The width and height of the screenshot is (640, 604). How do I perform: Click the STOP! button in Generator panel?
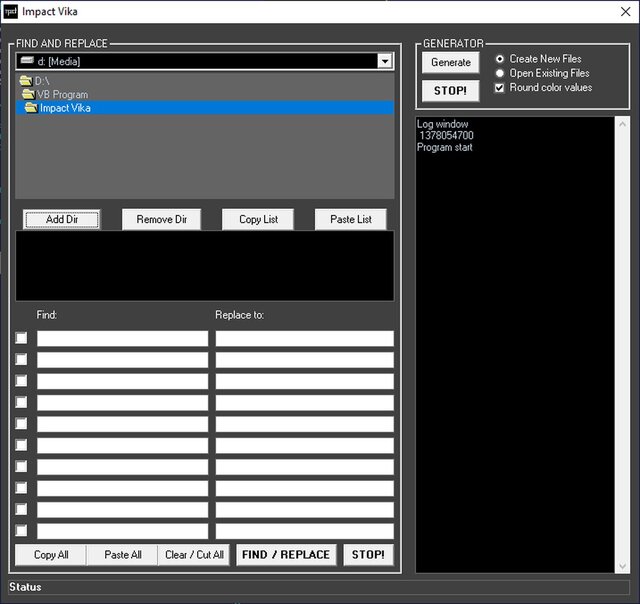pyautogui.click(x=450, y=91)
